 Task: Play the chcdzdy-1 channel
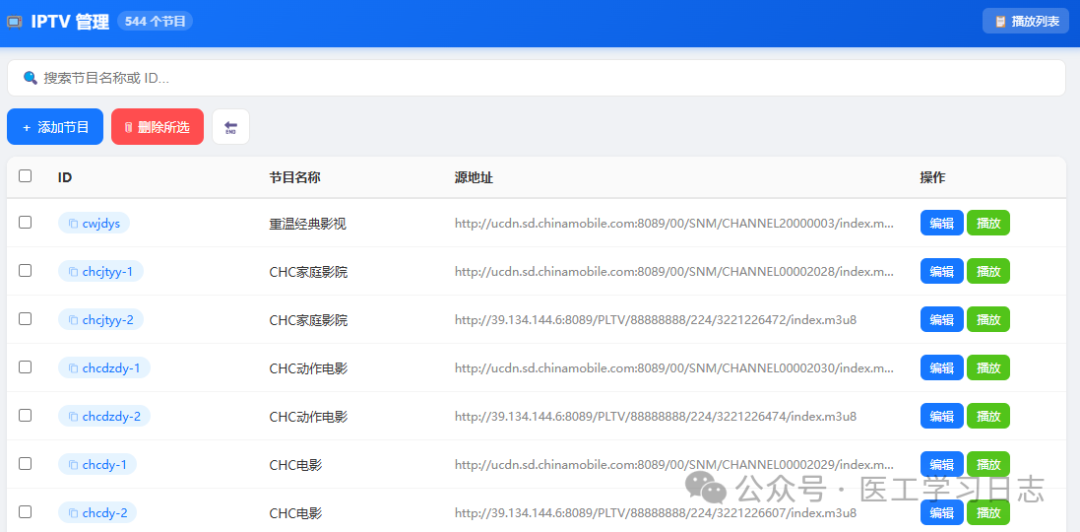988,367
